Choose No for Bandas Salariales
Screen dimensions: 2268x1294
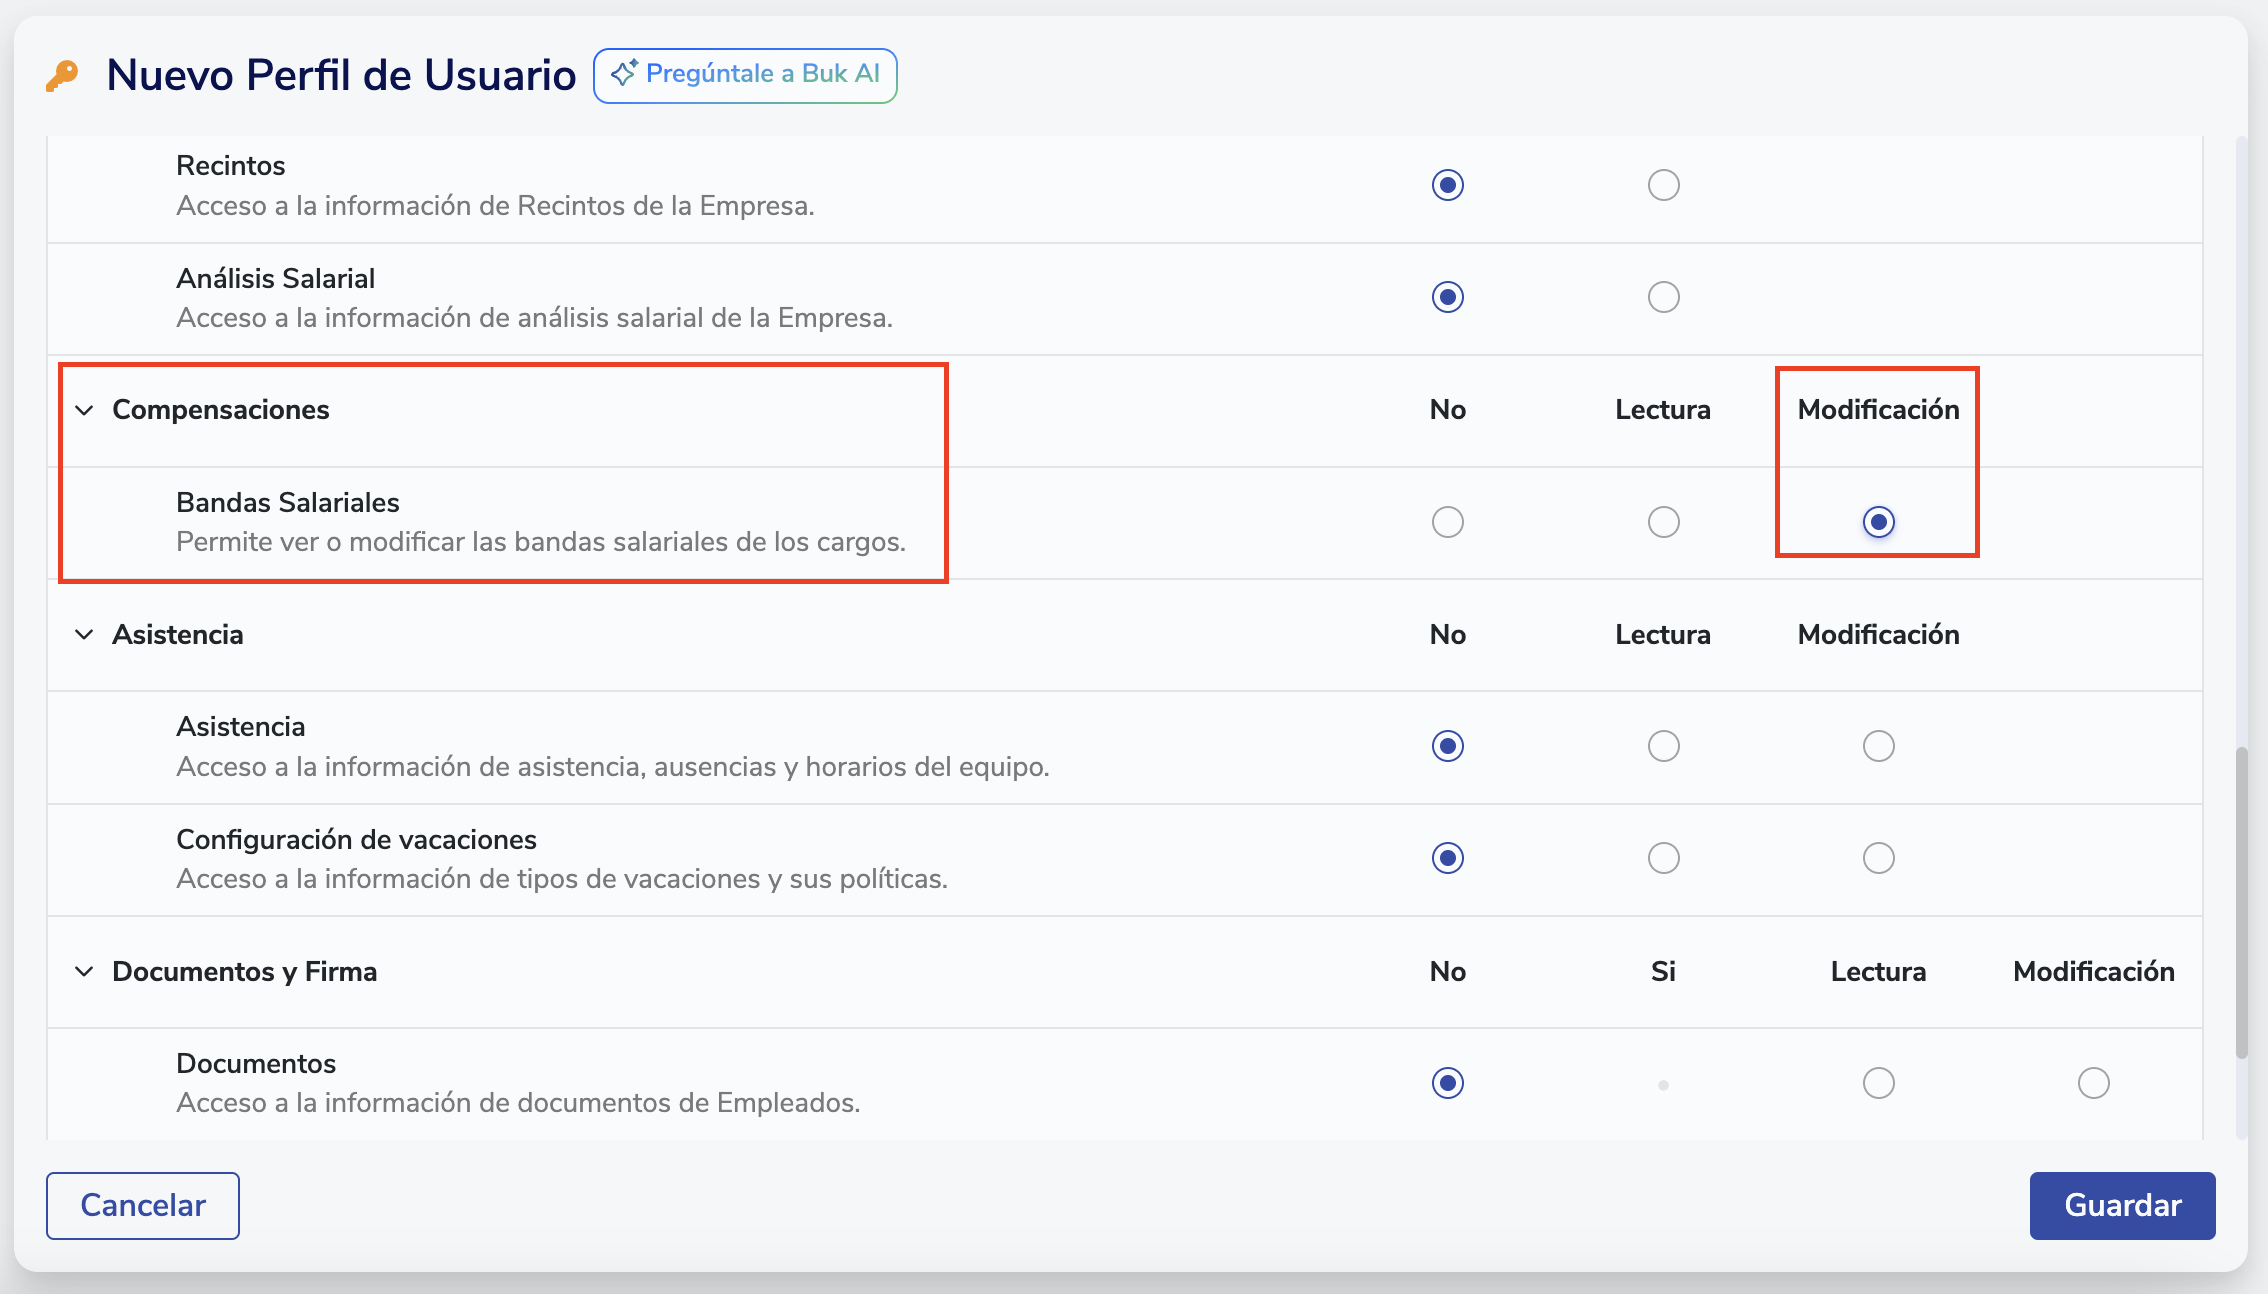pyautogui.click(x=1447, y=522)
